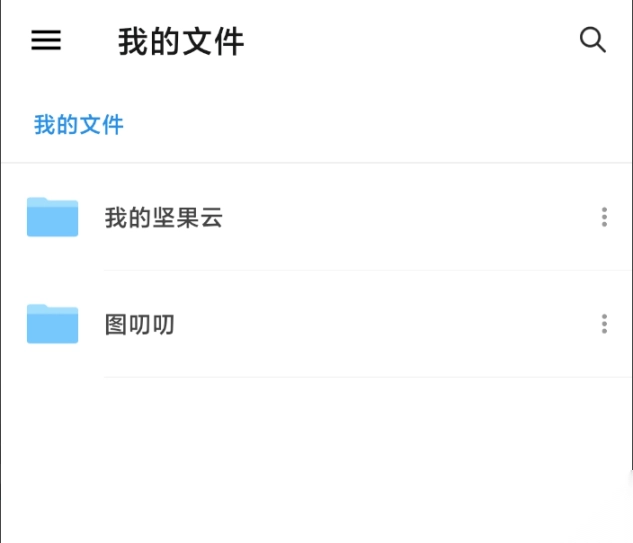
Task: Open more options for 图叨叨
Action: [604, 324]
